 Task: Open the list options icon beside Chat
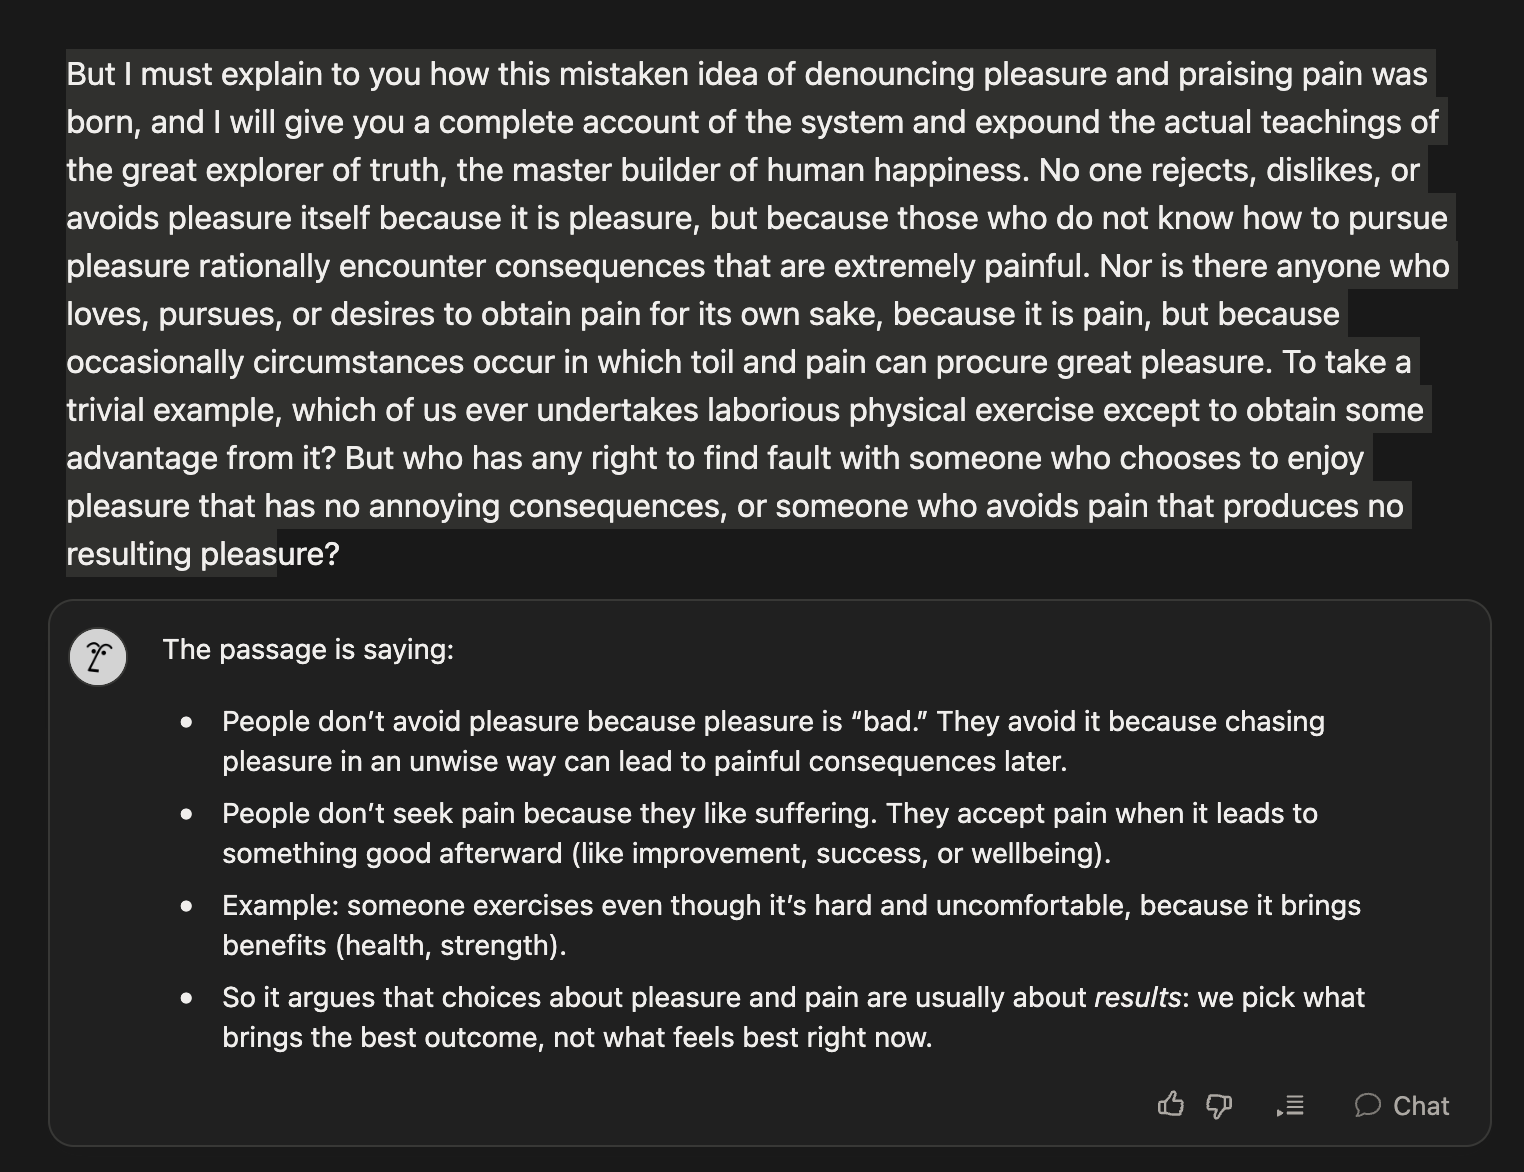pyautogui.click(x=1290, y=1105)
